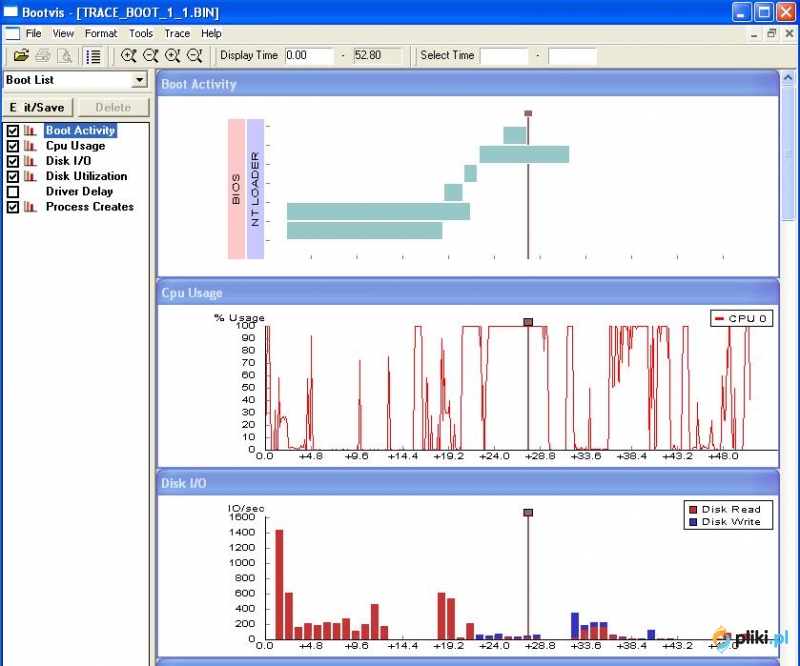800x666 pixels.
Task: Click the Print toolbar icon
Action: [43, 55]
